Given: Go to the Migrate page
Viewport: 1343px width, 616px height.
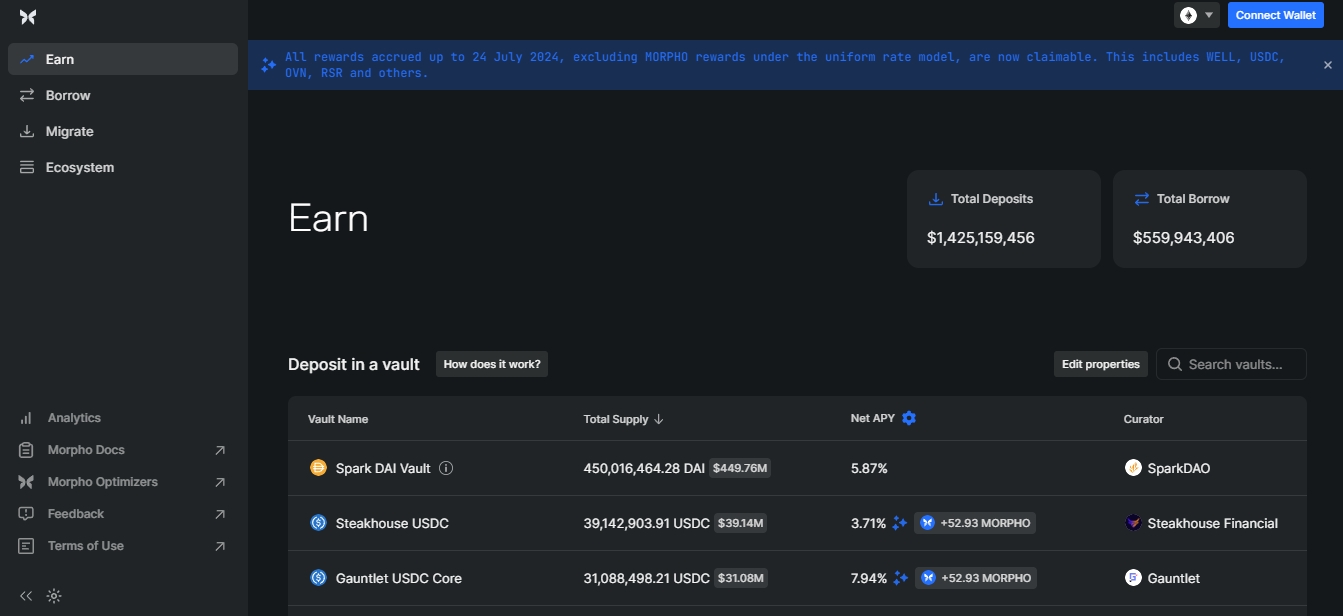Looking at the screenshot, I should [x=123, y=131].
